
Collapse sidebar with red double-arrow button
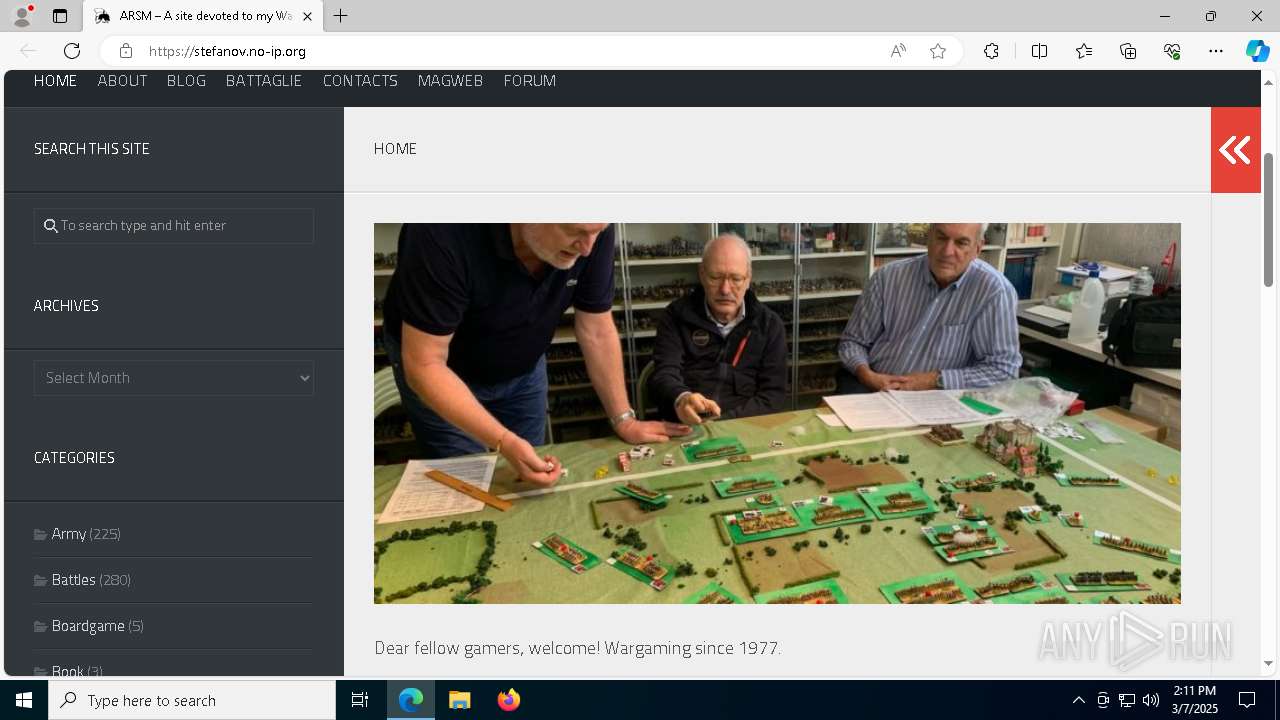pyautogui.click(x=1235, y=150)
